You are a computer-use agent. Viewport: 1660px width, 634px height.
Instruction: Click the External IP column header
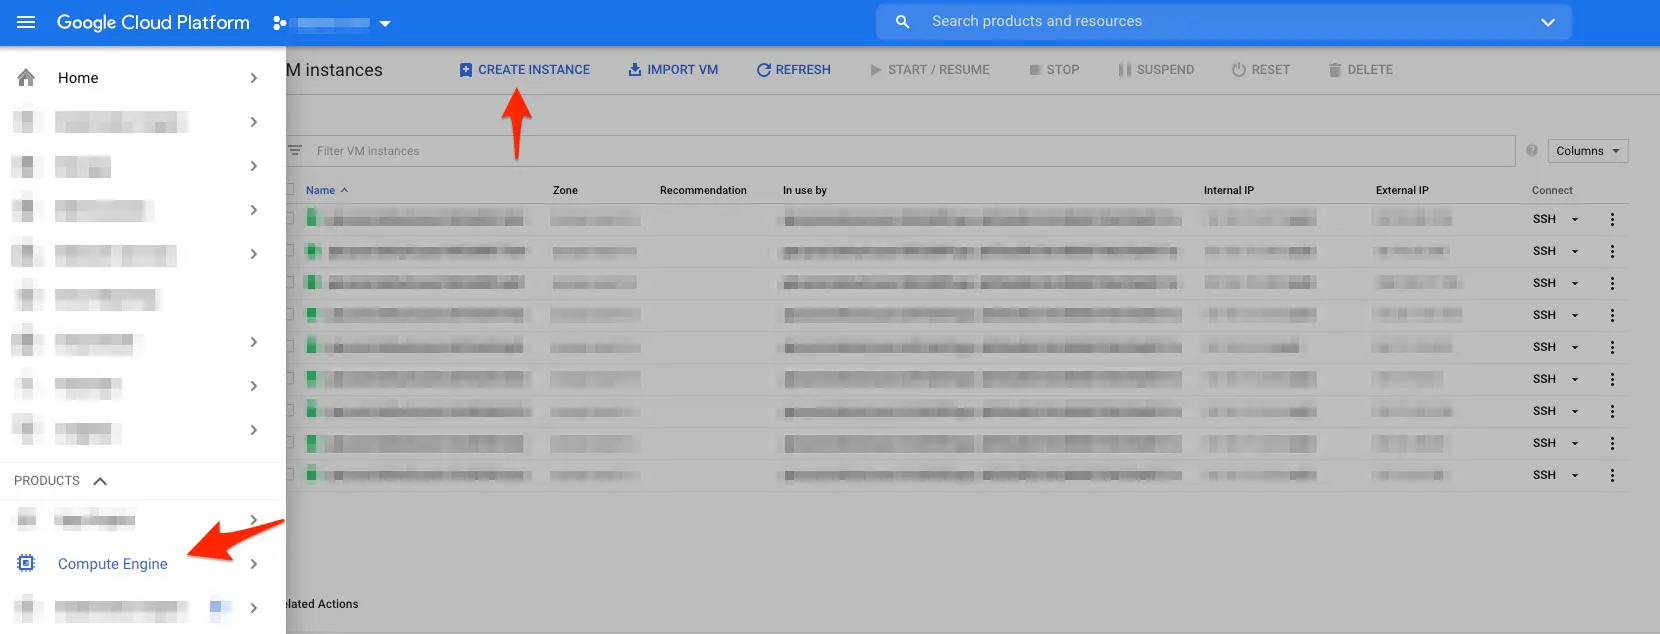(1402, 190)
